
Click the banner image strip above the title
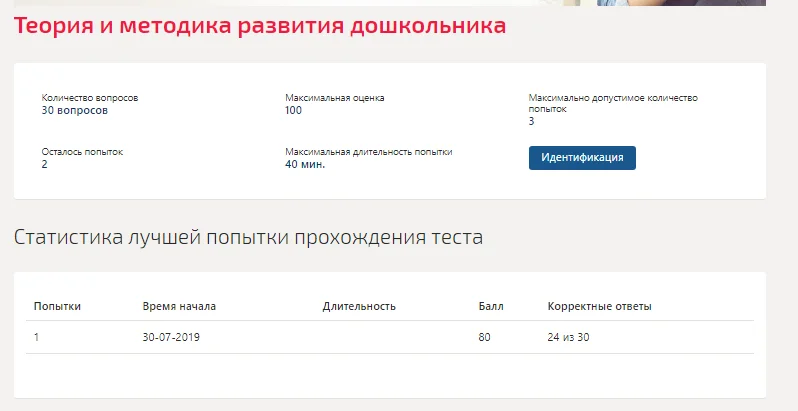[390, 3]
